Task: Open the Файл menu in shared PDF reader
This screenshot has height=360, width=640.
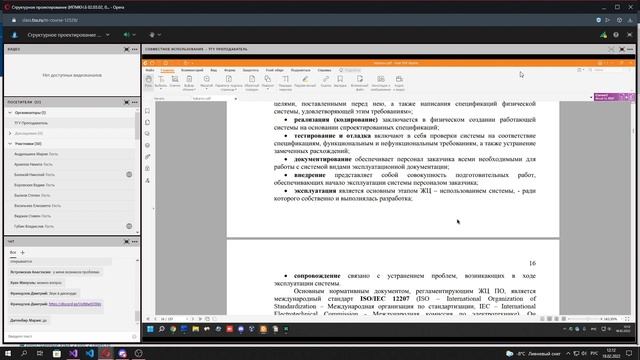Action: pos(150,70)
